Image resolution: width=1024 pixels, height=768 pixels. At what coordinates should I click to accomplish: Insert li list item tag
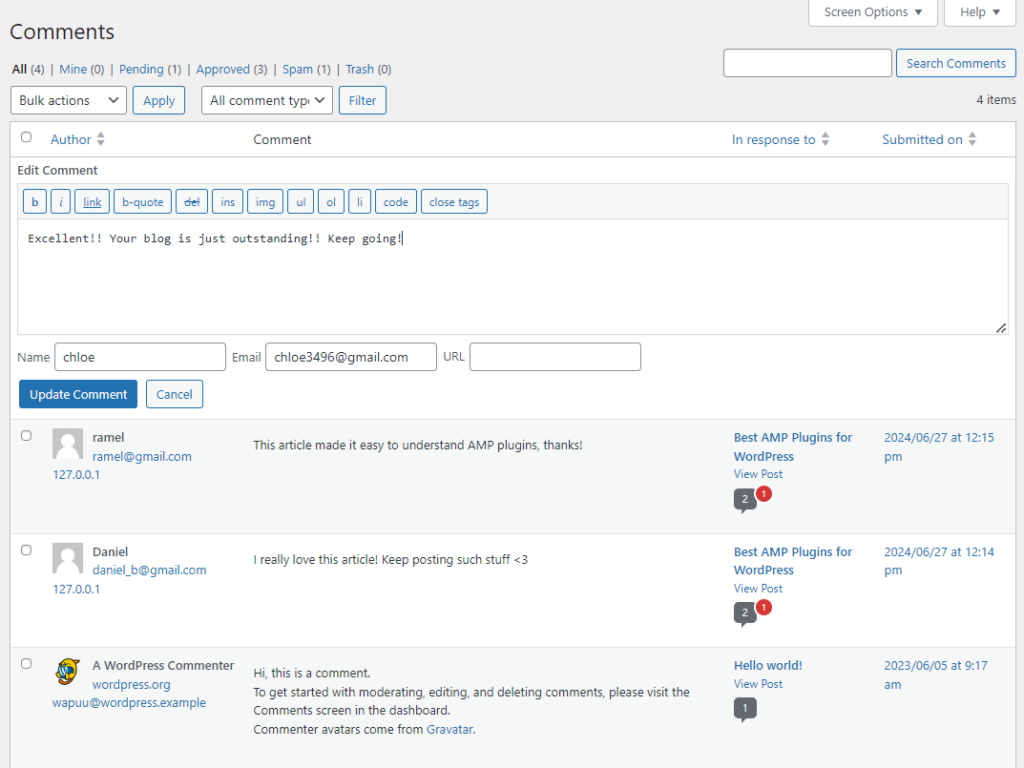coord(360,202)
